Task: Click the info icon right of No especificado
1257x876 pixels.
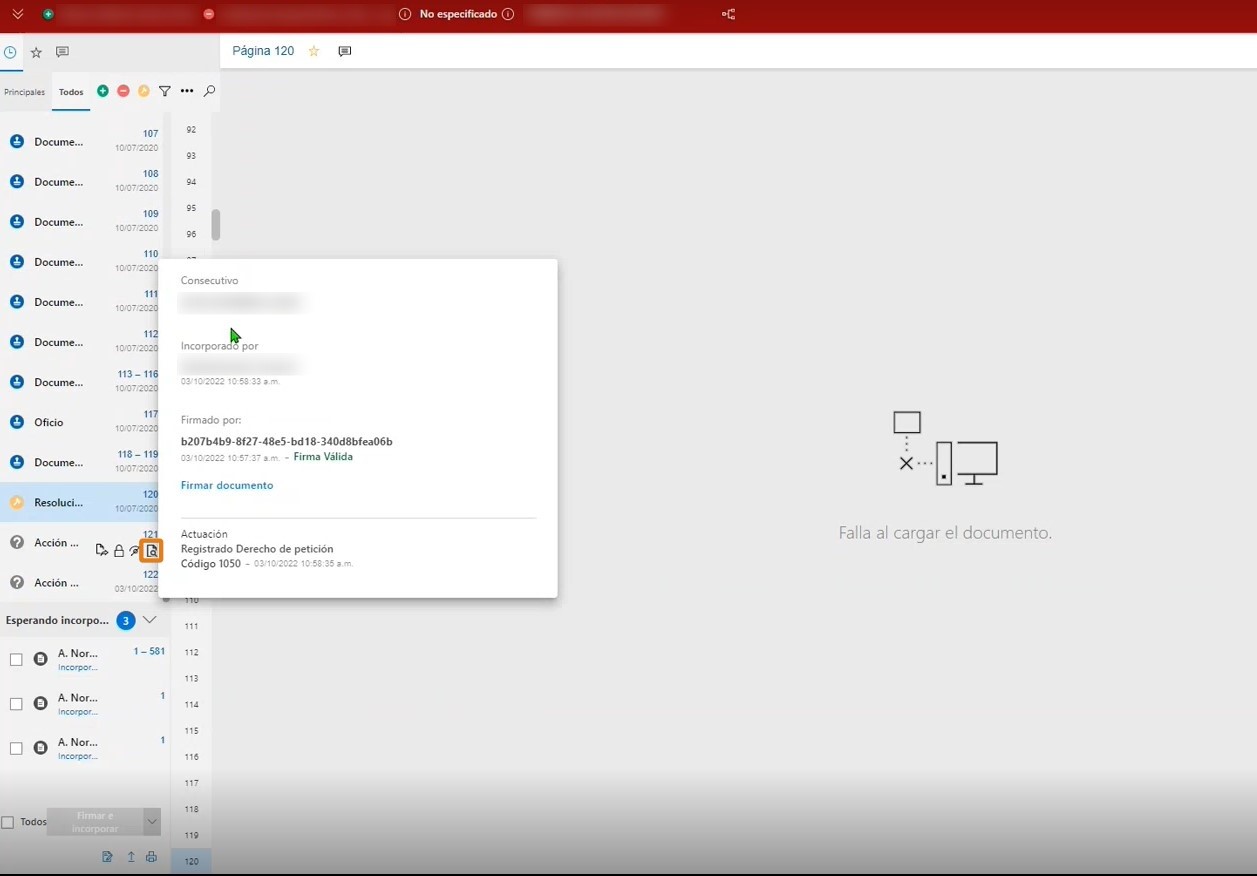Action: pyautogui.click(x=508, y=14)
